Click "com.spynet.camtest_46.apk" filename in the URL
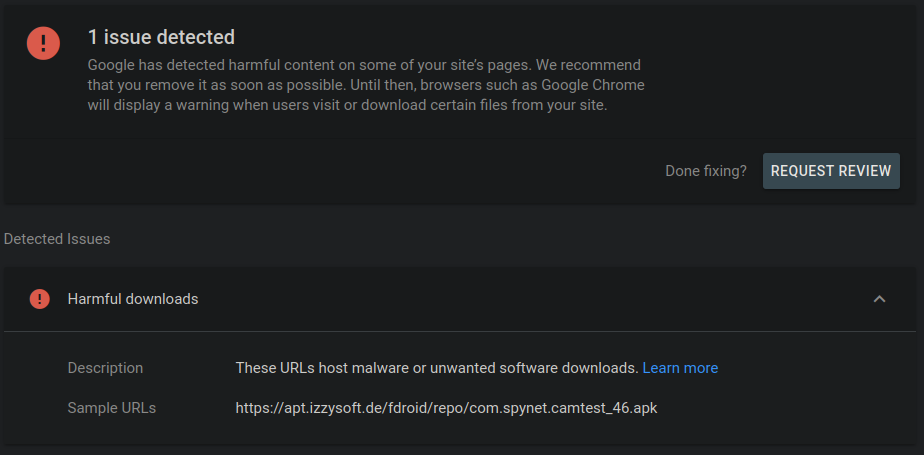The height and width of the screenshot is (455, 924). 563,408
